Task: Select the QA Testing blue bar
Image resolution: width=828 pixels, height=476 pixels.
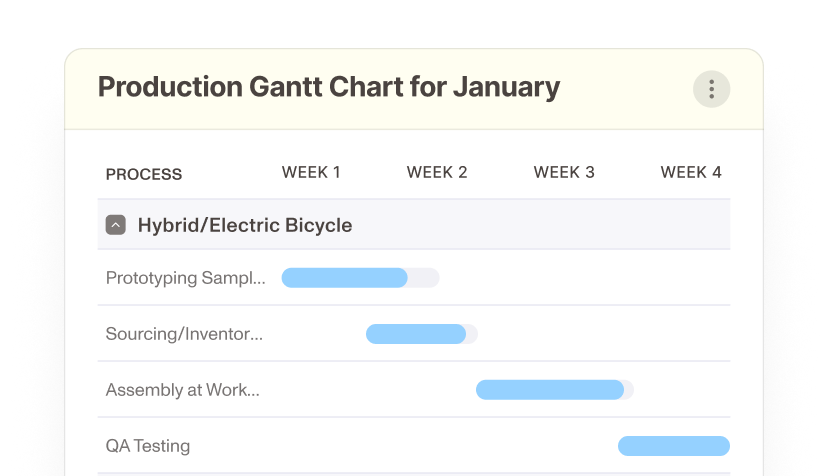Action: [x=674, y=446]
